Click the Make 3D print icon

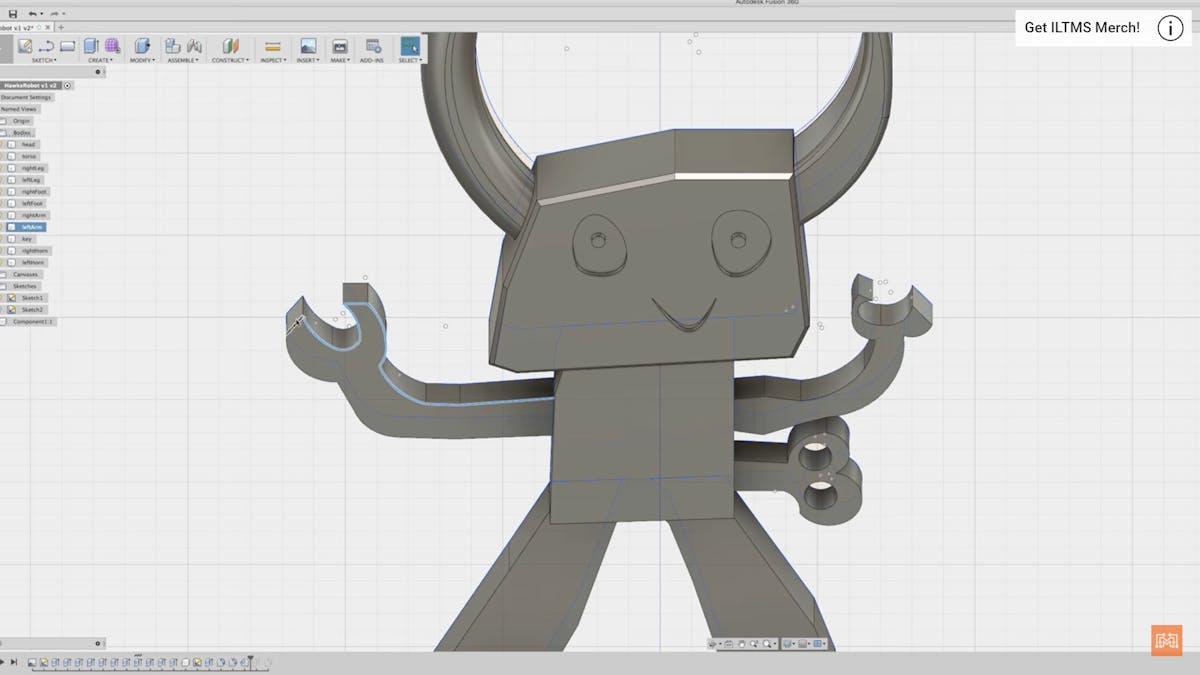[340, 46]
